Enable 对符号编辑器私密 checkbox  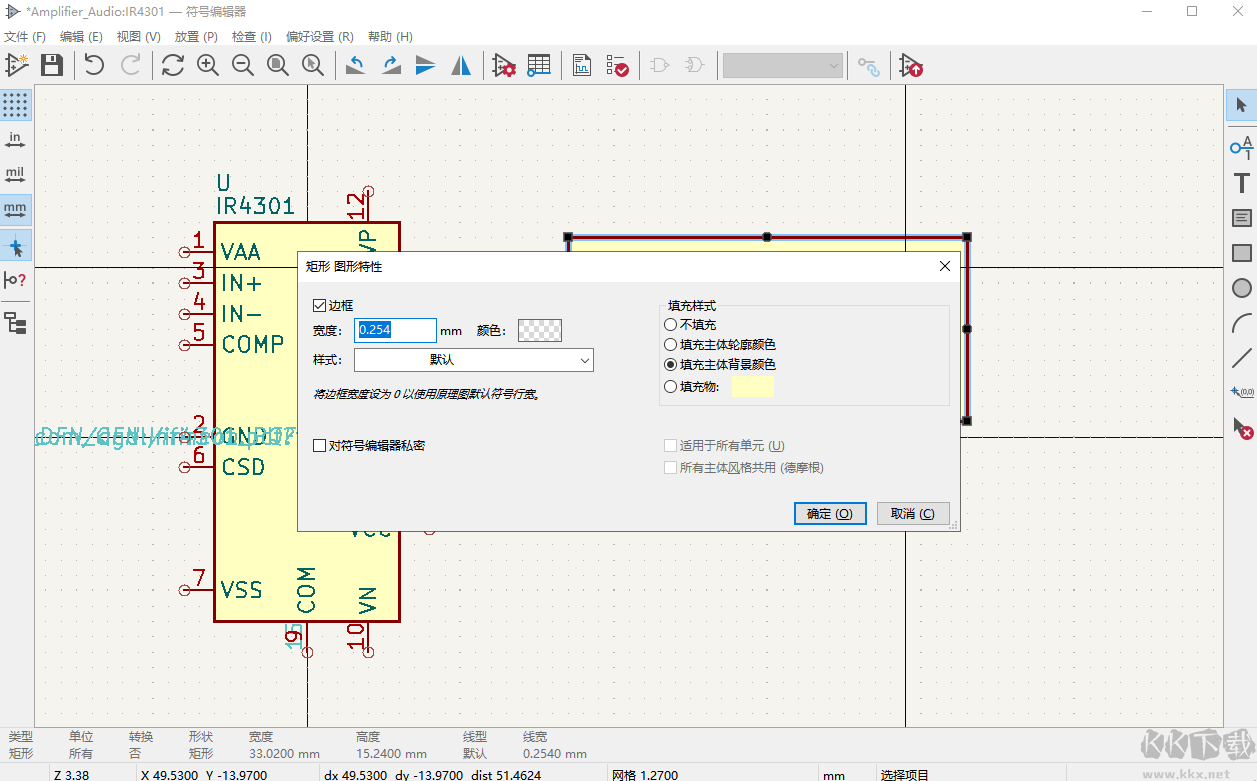[320, 446]
